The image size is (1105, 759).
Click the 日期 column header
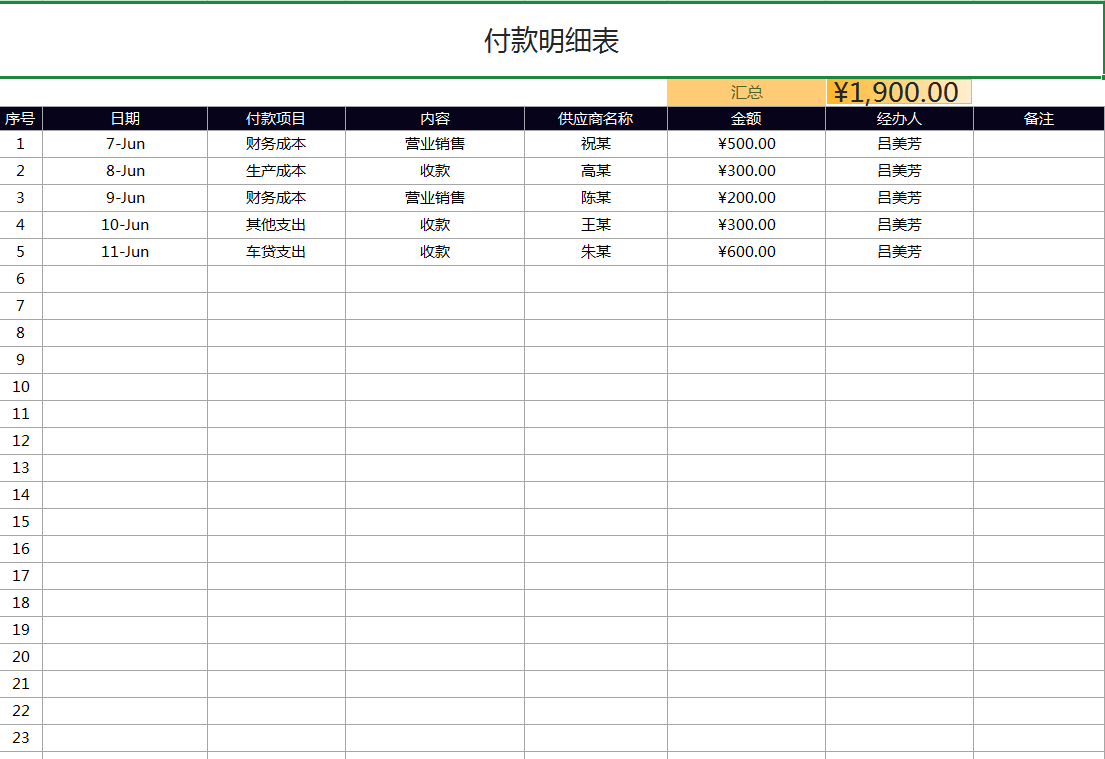pos(125,118)
